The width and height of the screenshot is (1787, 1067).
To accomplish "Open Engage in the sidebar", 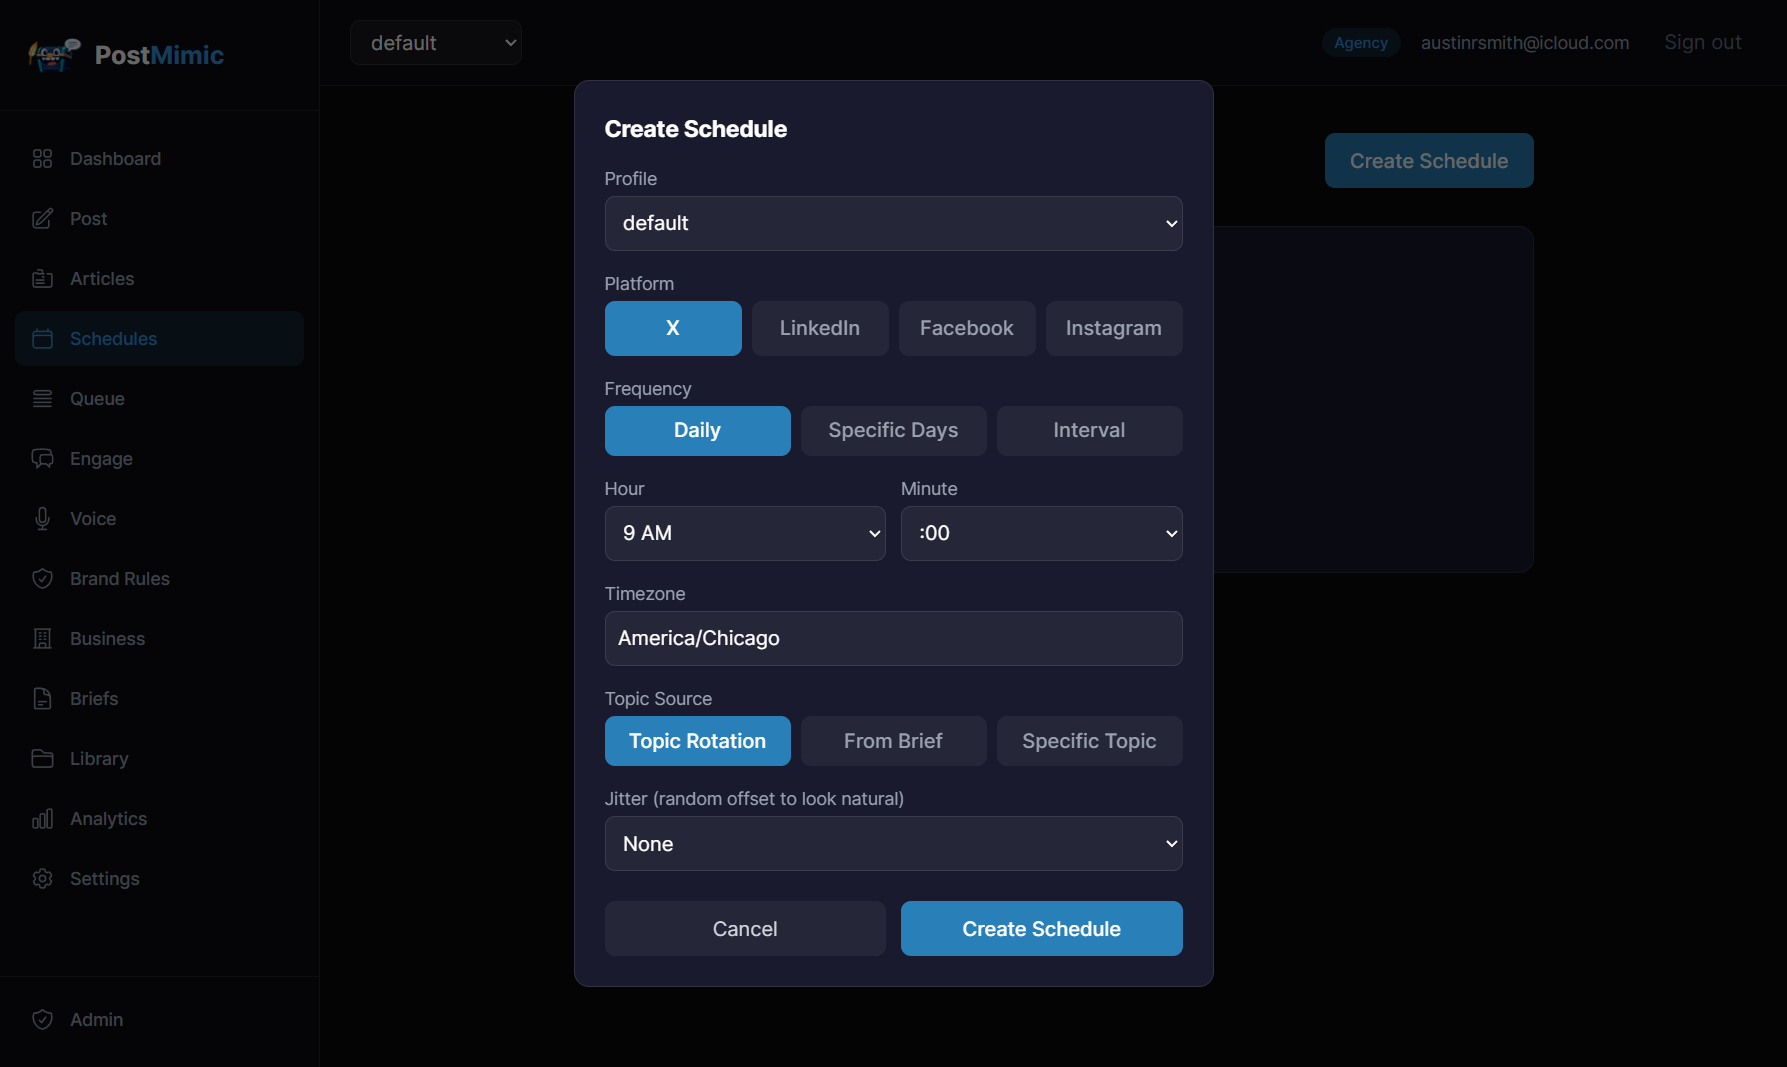I will click(x=160, y=459).
